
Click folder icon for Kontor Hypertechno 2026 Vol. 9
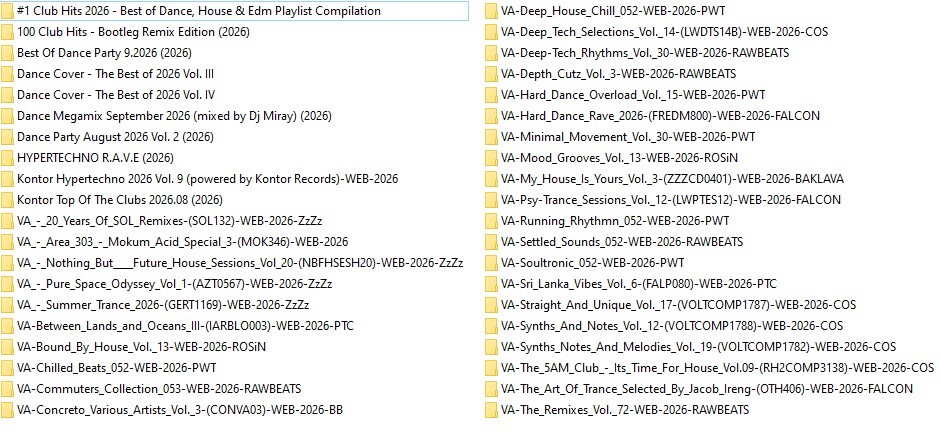[x=7, y=179]
